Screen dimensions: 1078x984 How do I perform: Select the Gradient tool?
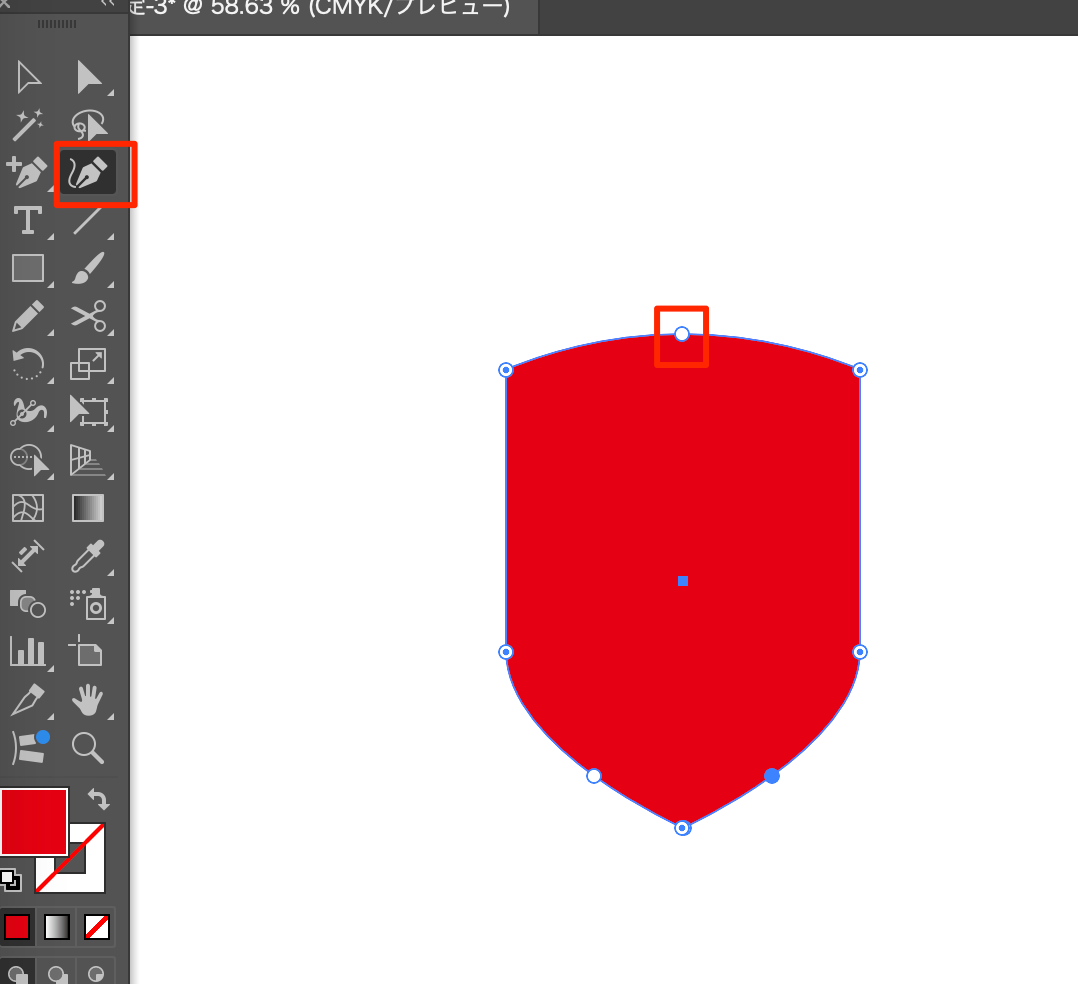coord(89,508)
